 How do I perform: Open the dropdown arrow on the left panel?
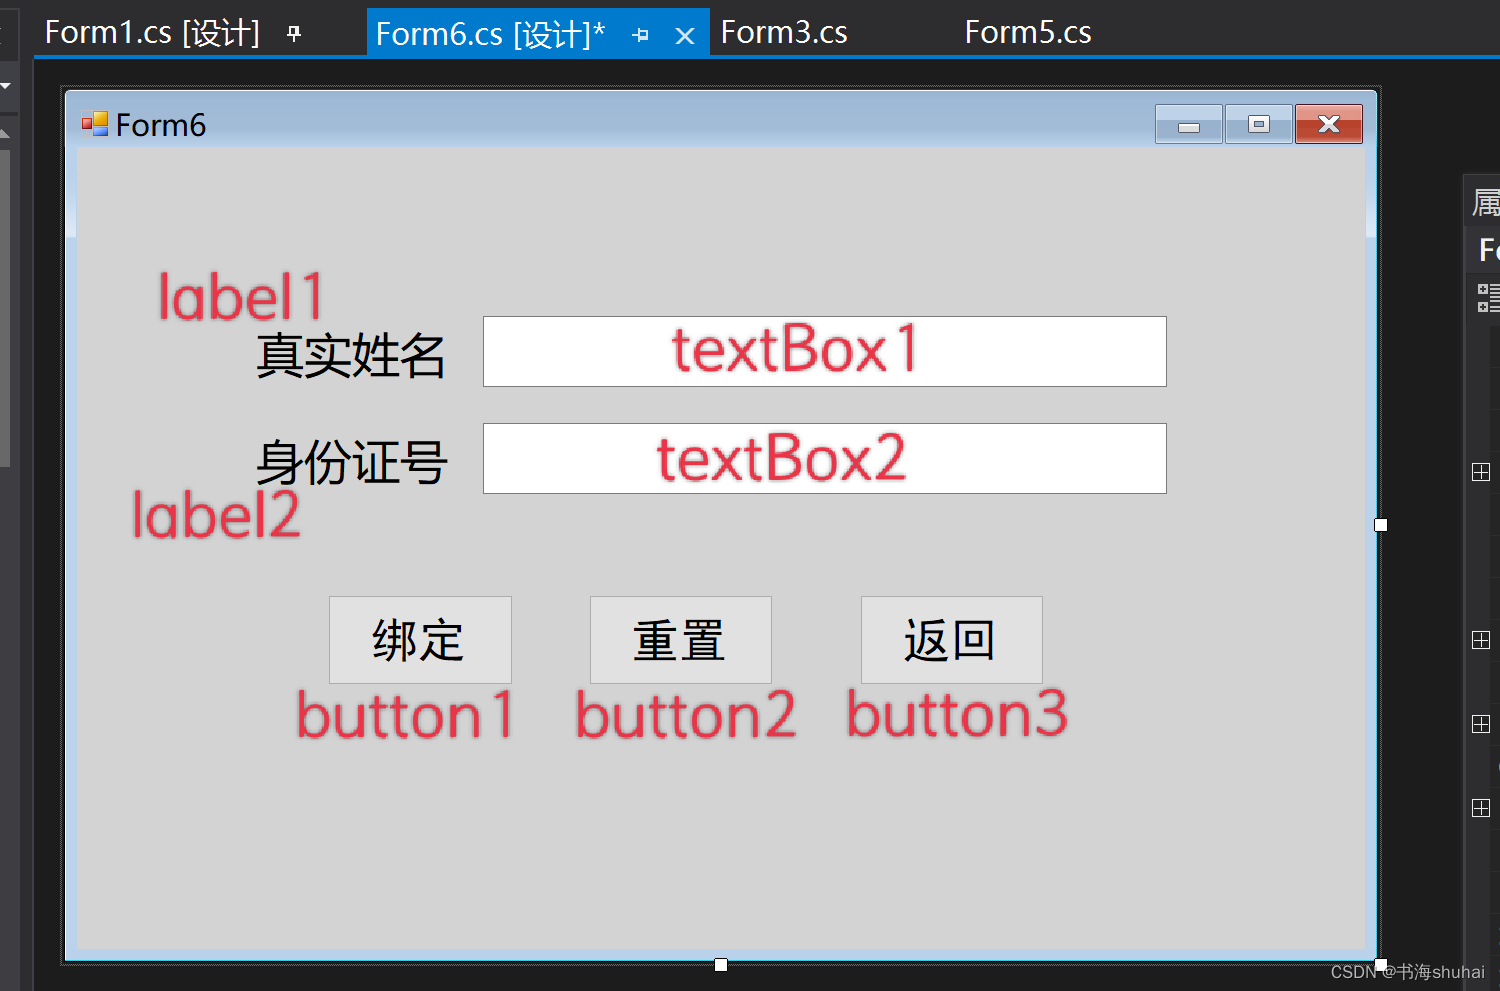[5, 86]
